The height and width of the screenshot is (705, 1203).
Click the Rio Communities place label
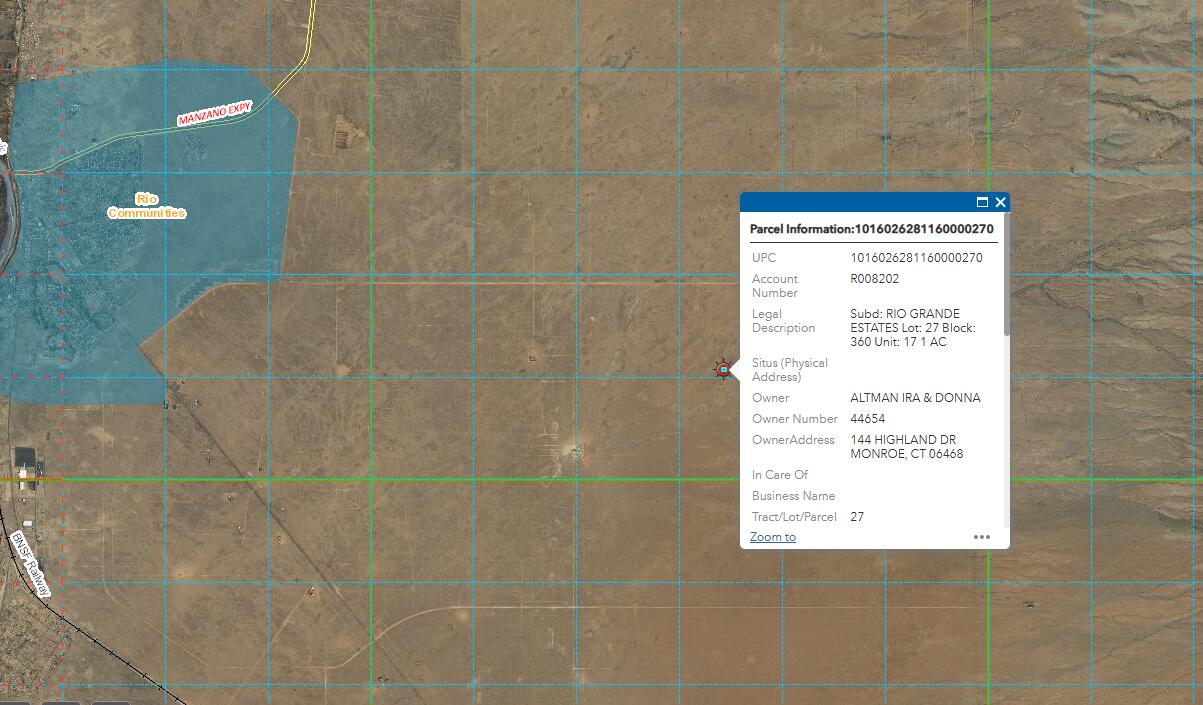146,206
